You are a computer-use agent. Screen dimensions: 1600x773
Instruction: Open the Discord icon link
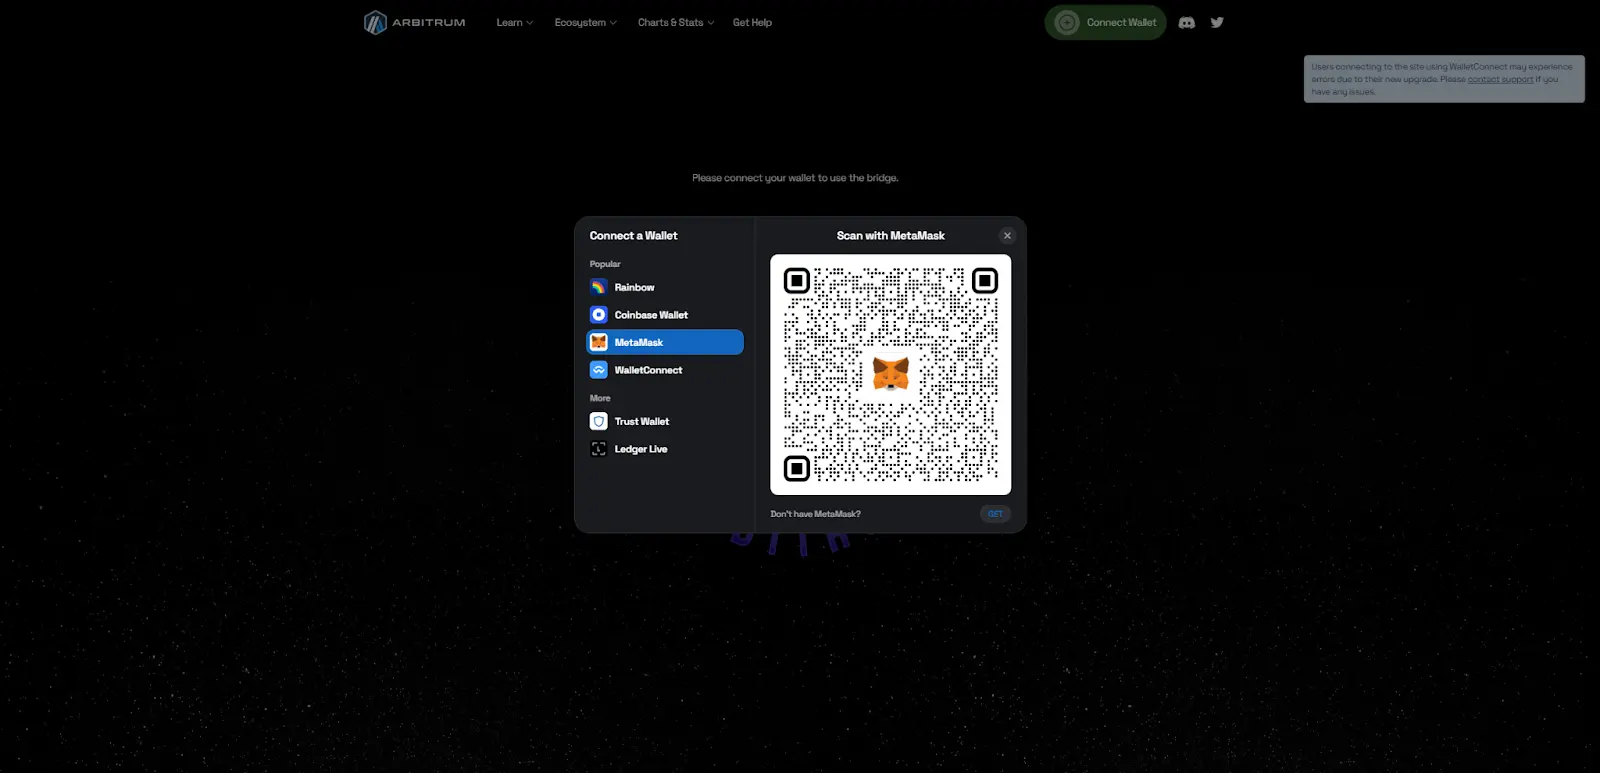pos(1187,22)
